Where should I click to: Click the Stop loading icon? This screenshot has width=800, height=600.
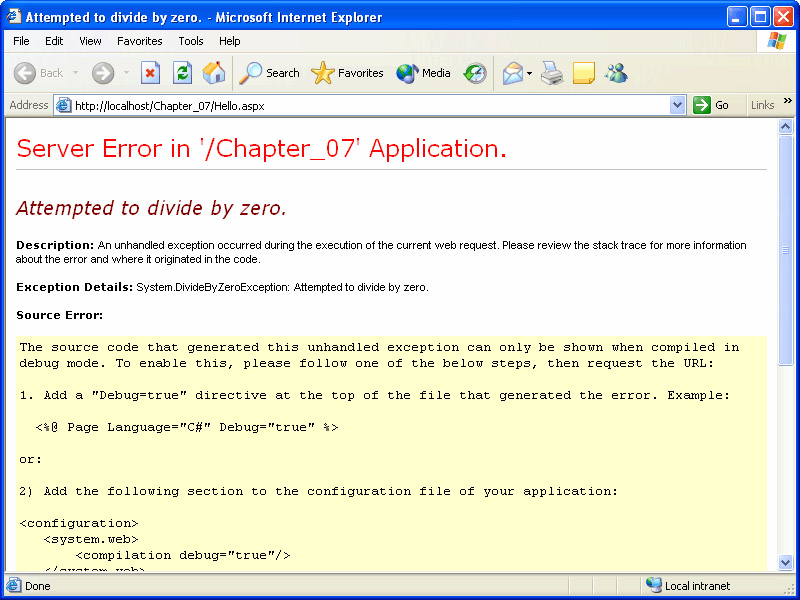(x=150, y=73)
